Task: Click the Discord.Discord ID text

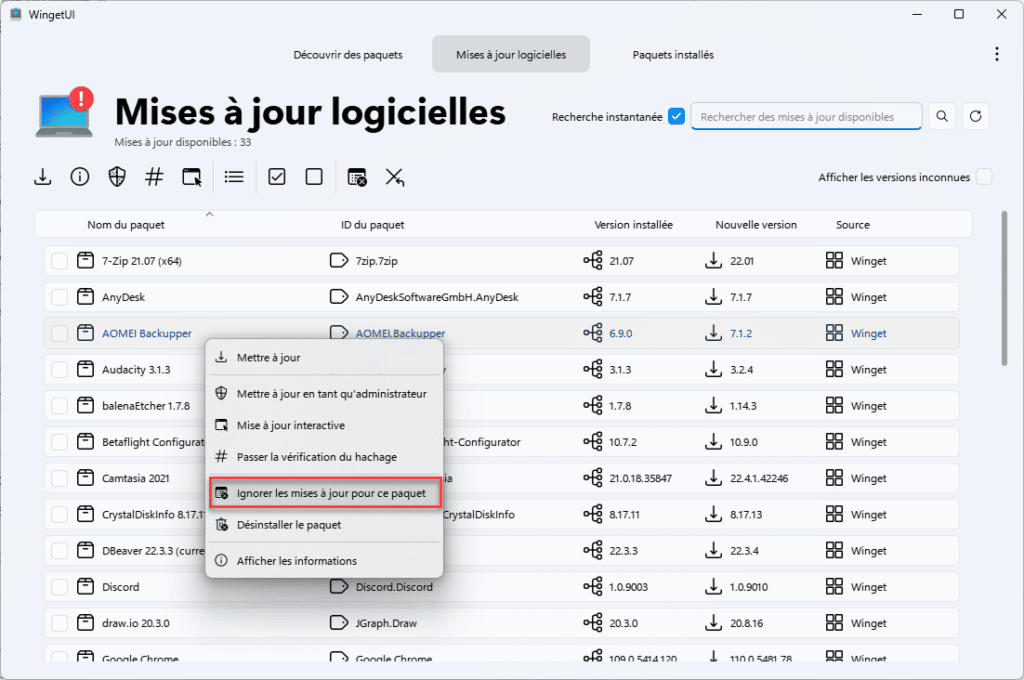Action: point(394,587)
